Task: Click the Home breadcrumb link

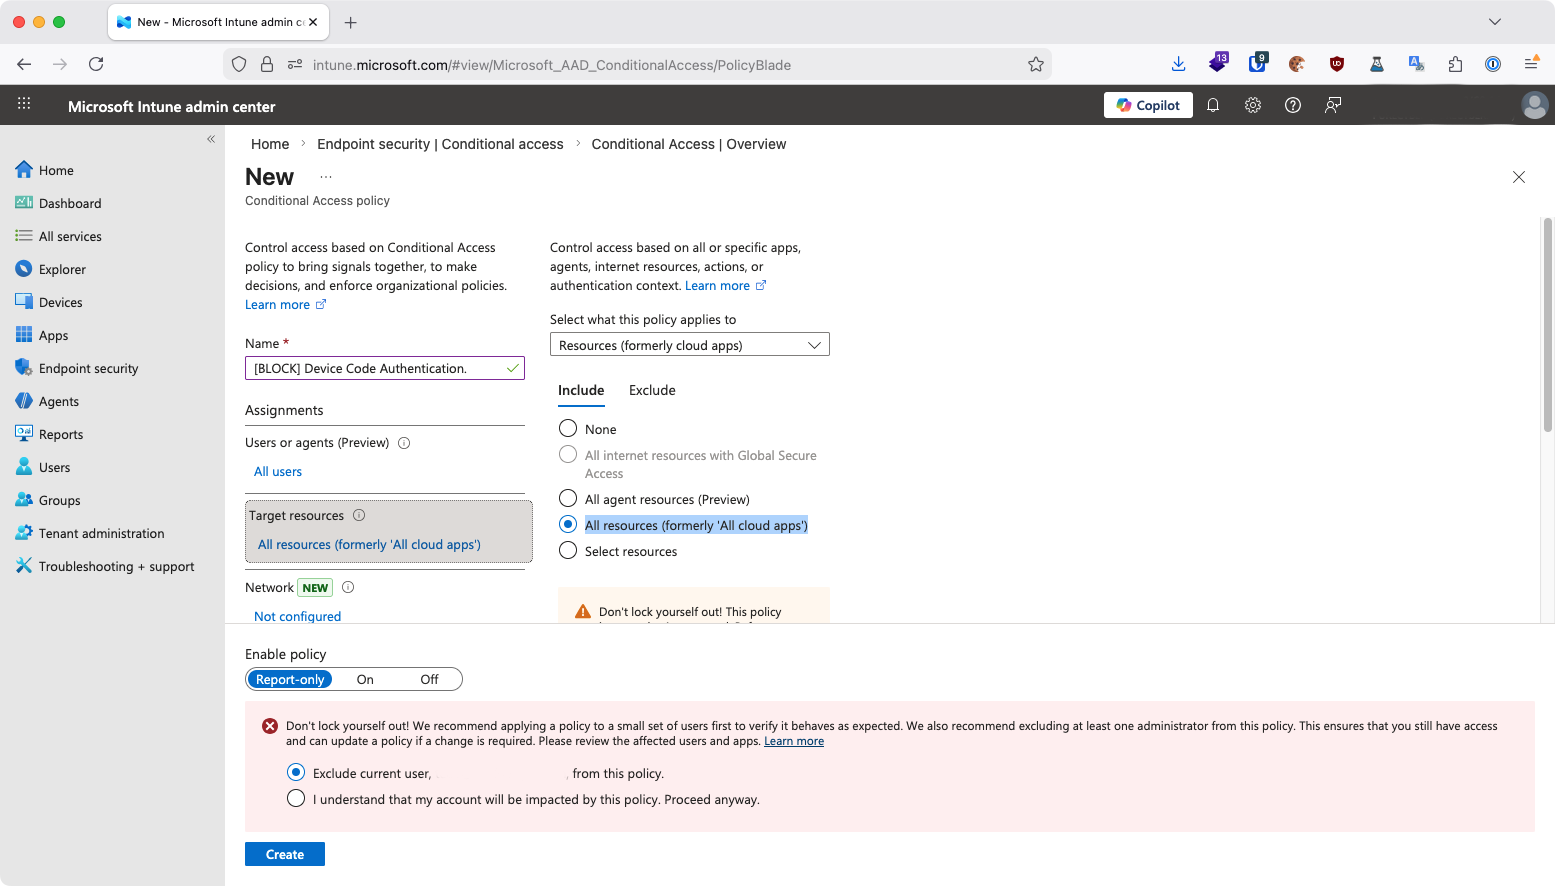Action: point(270,144)
